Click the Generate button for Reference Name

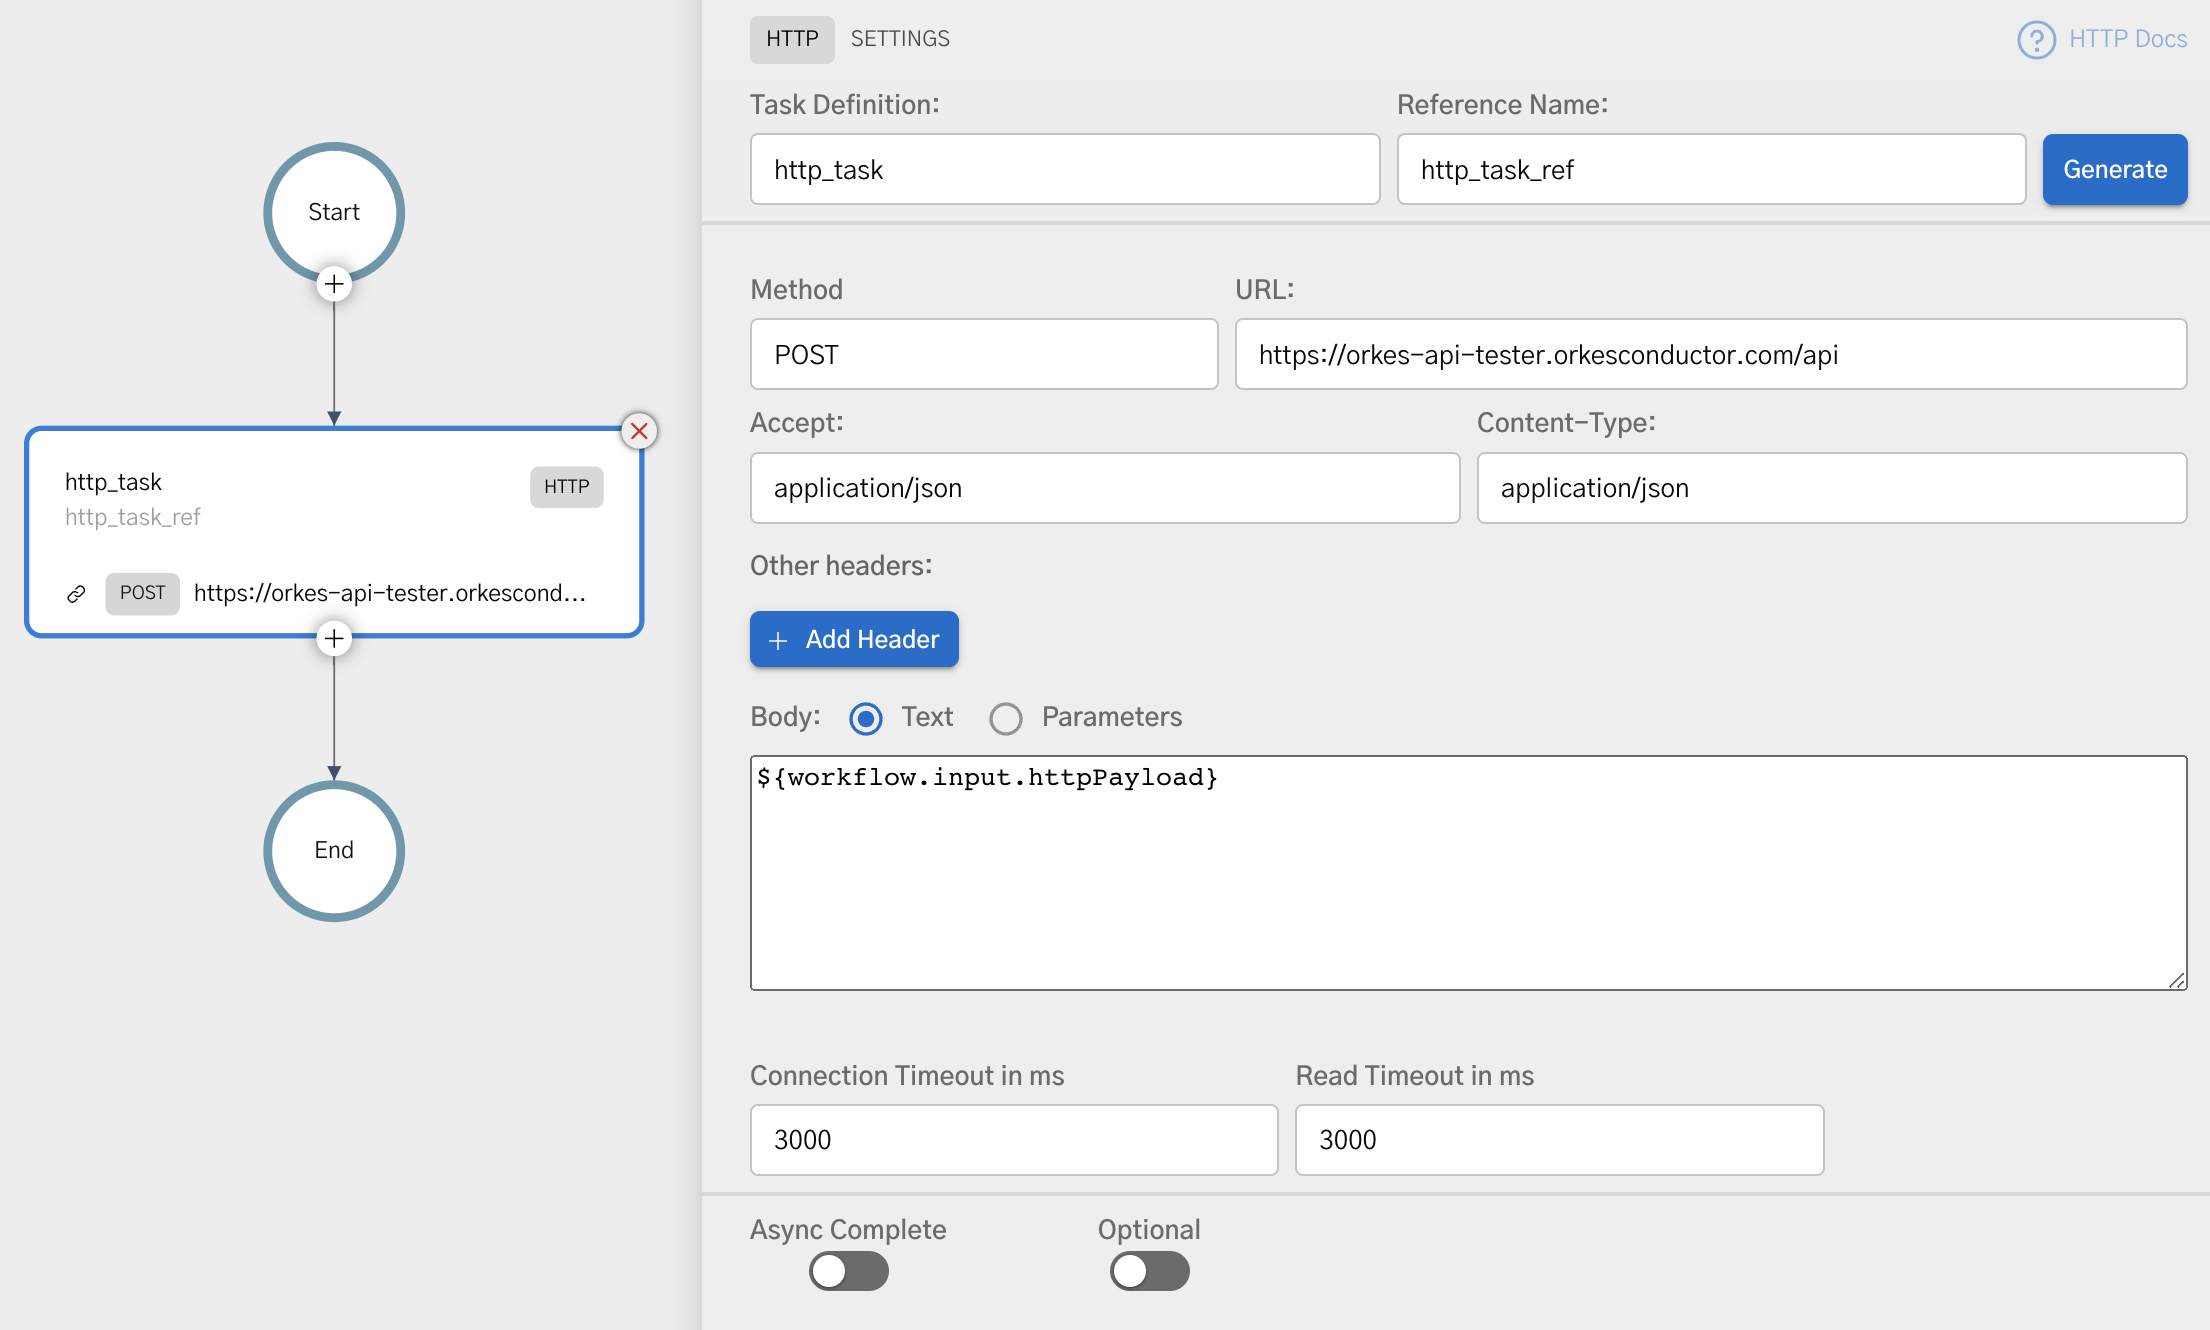(2114, 169)
